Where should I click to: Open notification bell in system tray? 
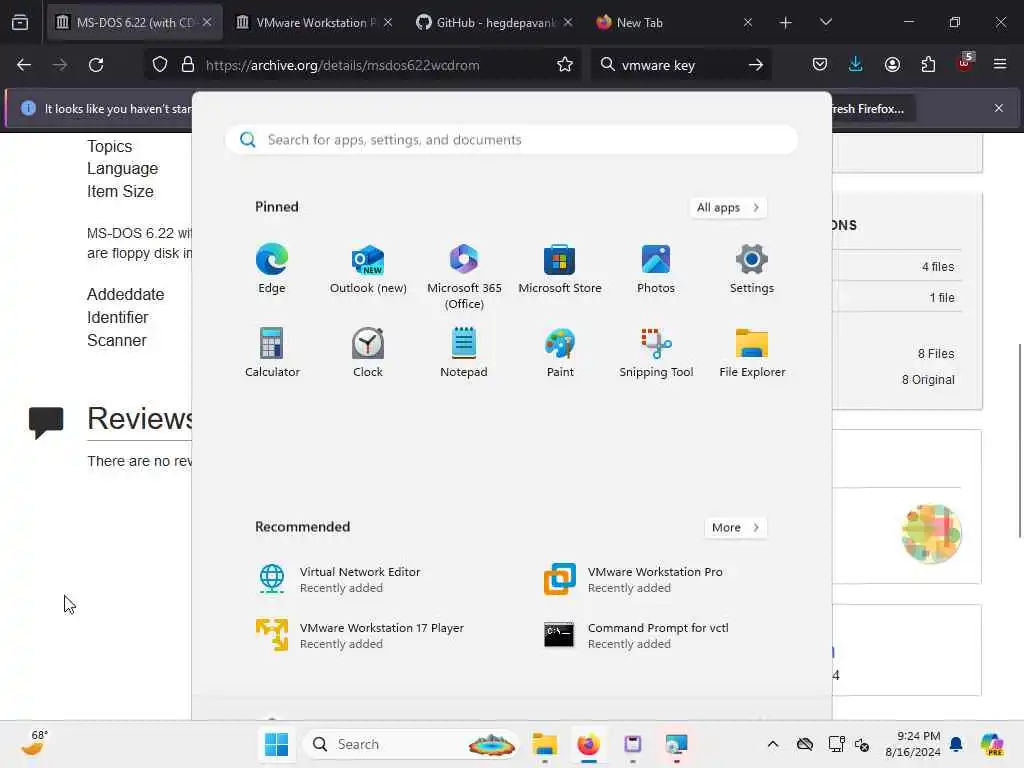[x=956, y=744]
